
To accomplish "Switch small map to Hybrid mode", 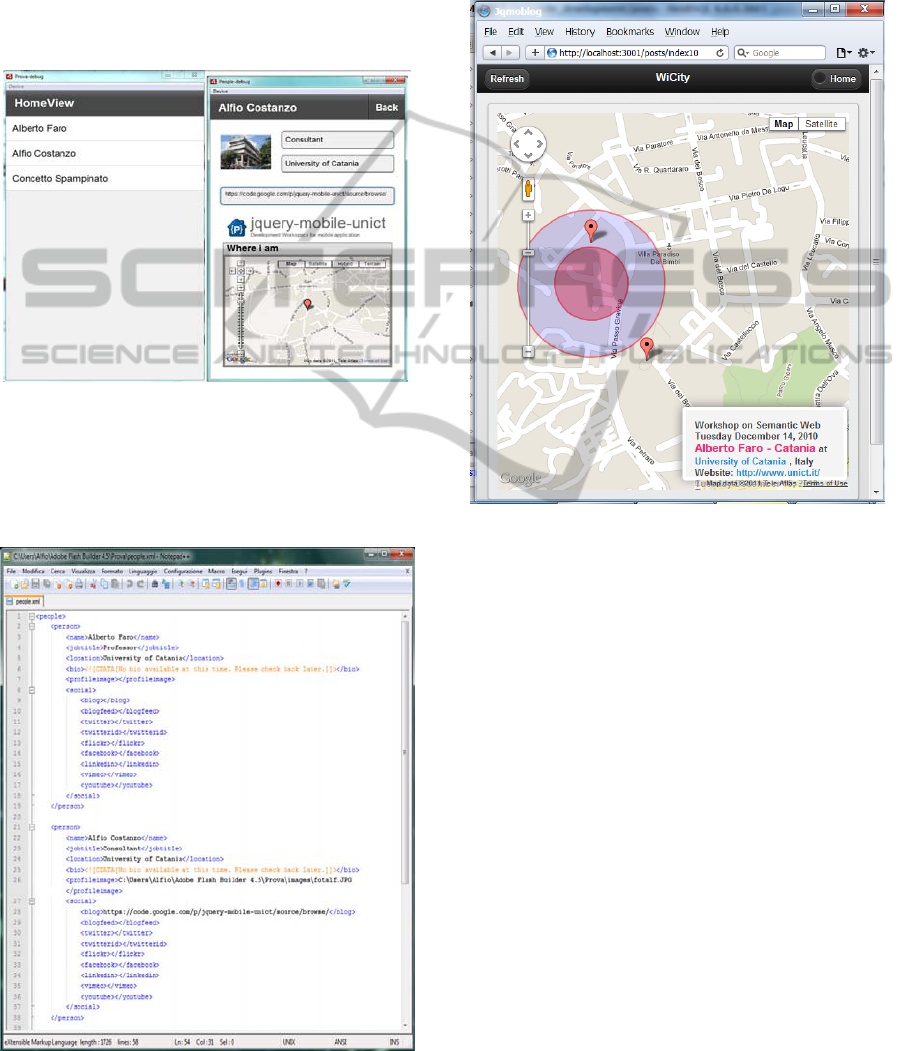I will click(344, 264).
